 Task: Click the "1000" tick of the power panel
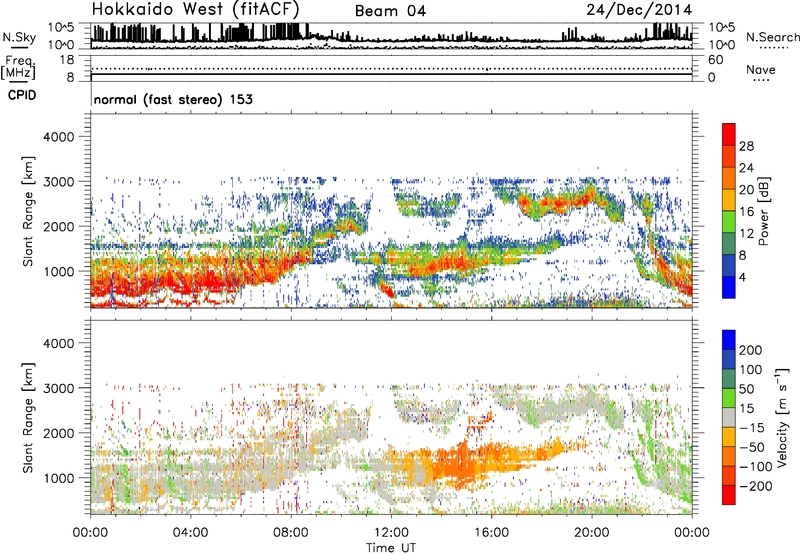click(59, 271)
